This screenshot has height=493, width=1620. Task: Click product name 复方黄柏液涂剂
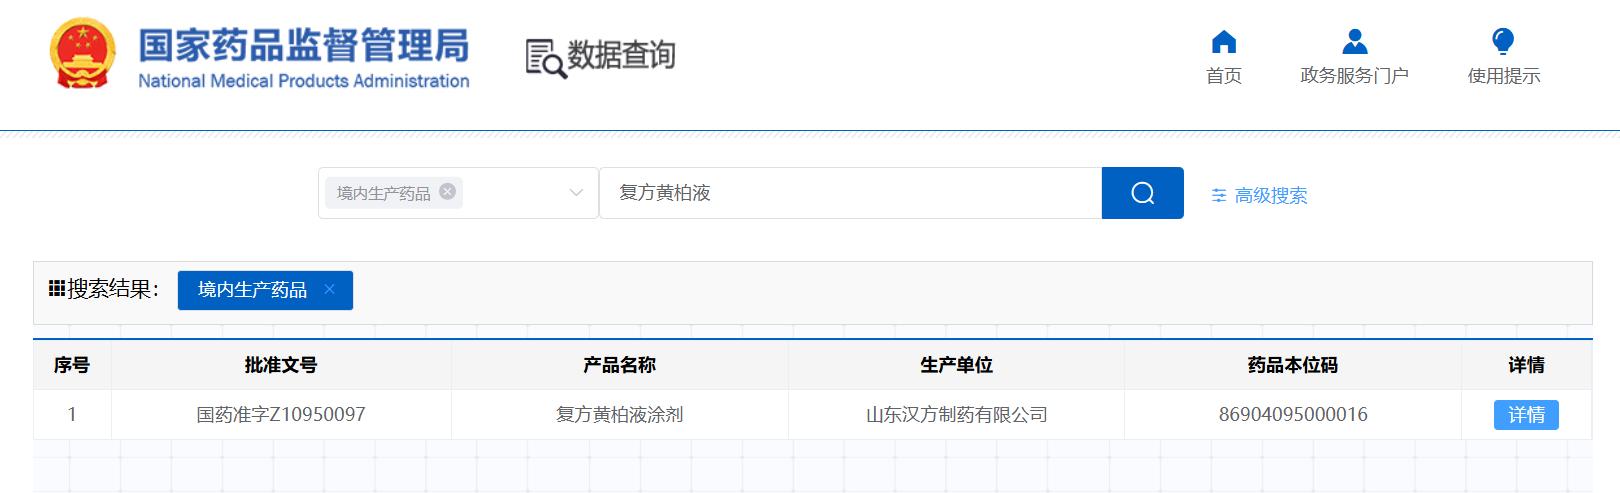click(x=619, y=415)
